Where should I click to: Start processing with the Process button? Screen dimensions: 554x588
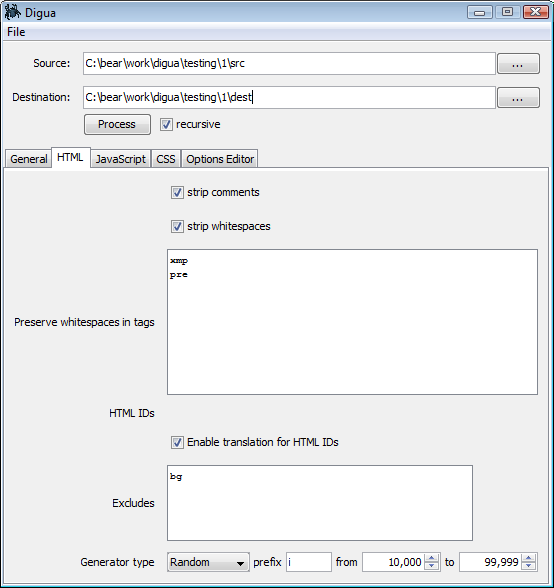[x=117, y=124]
